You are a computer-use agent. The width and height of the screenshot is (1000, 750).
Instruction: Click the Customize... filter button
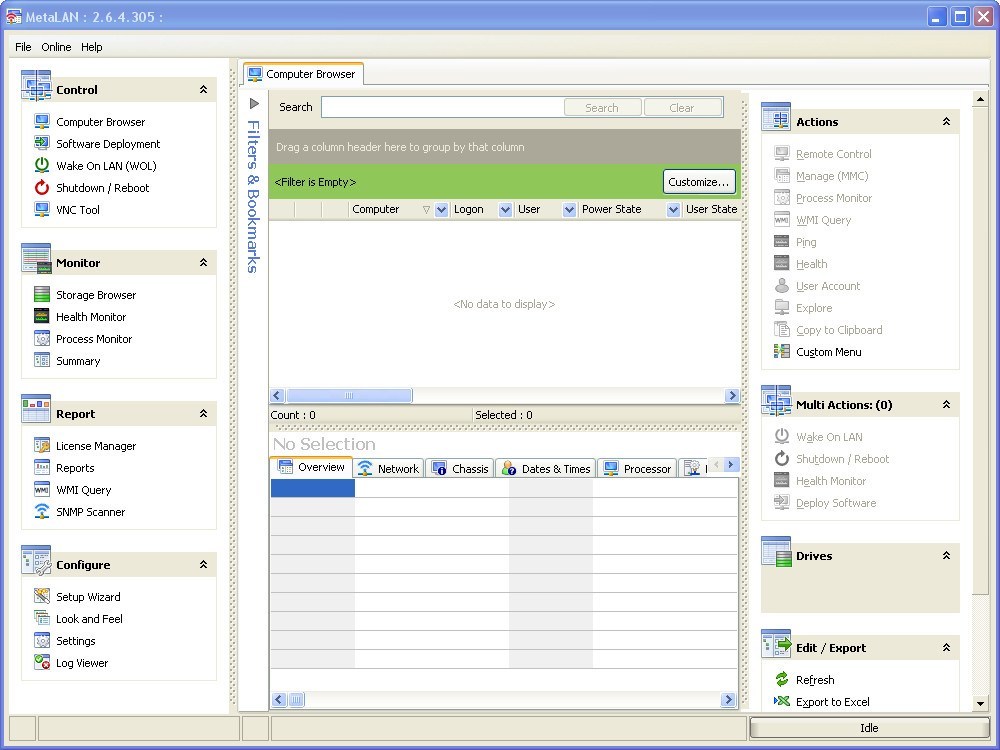click(699, 182)
